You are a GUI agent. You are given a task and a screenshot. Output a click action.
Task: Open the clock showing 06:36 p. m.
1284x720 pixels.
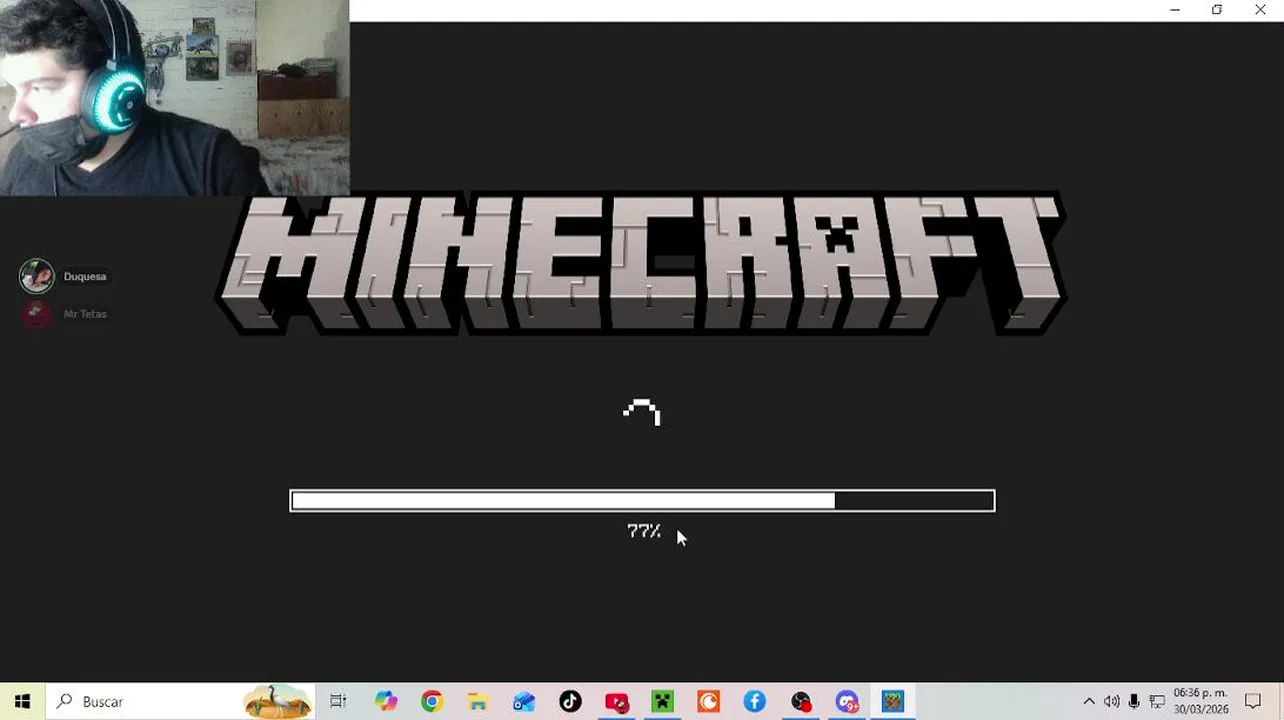point(1201,701)
